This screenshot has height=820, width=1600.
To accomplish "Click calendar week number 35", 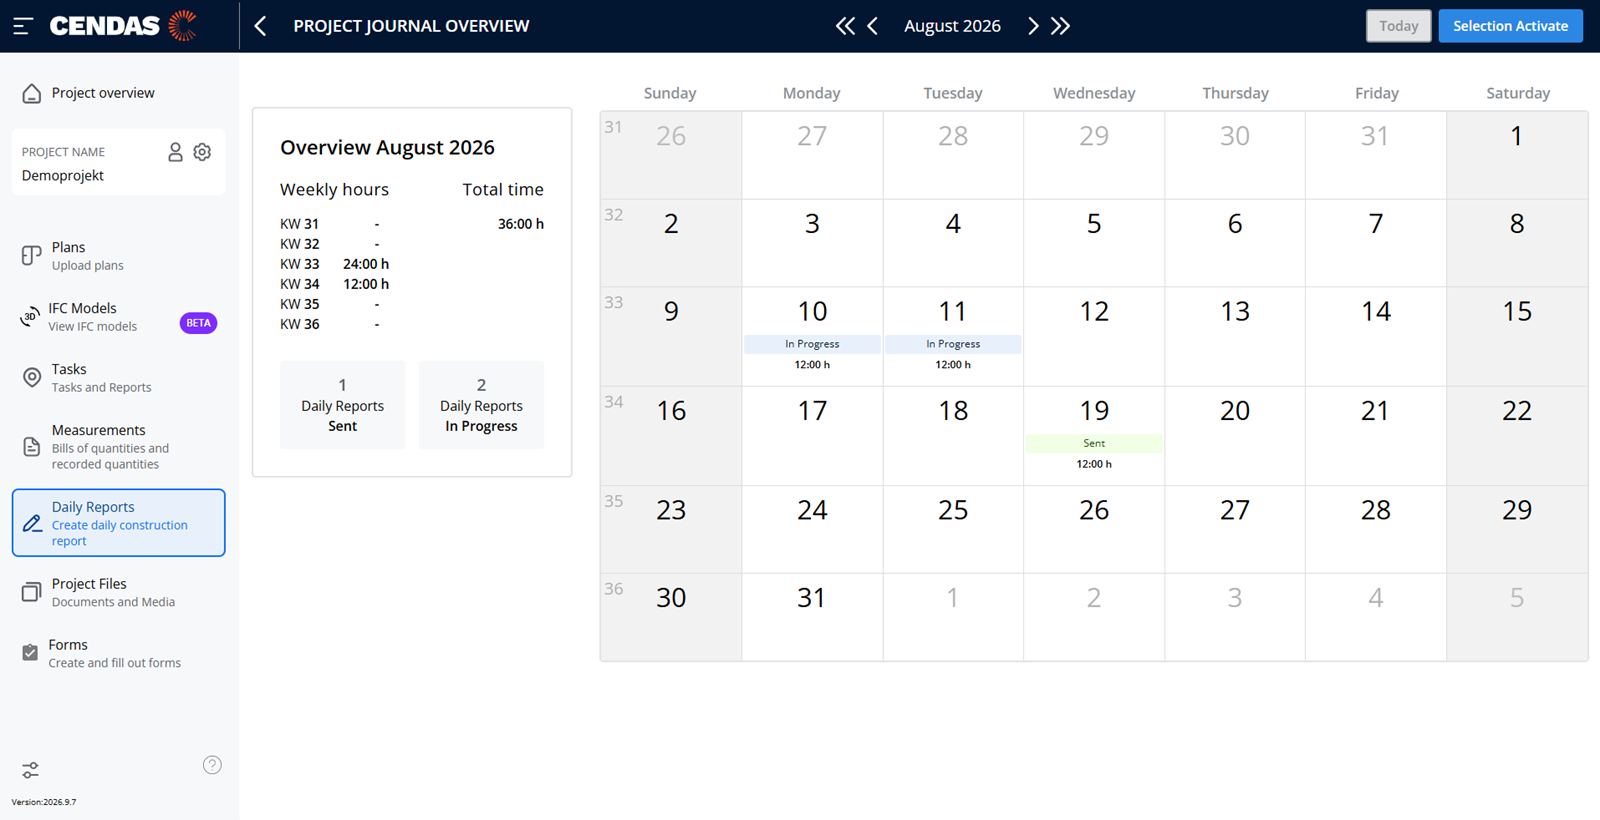I will pos(613,501).
